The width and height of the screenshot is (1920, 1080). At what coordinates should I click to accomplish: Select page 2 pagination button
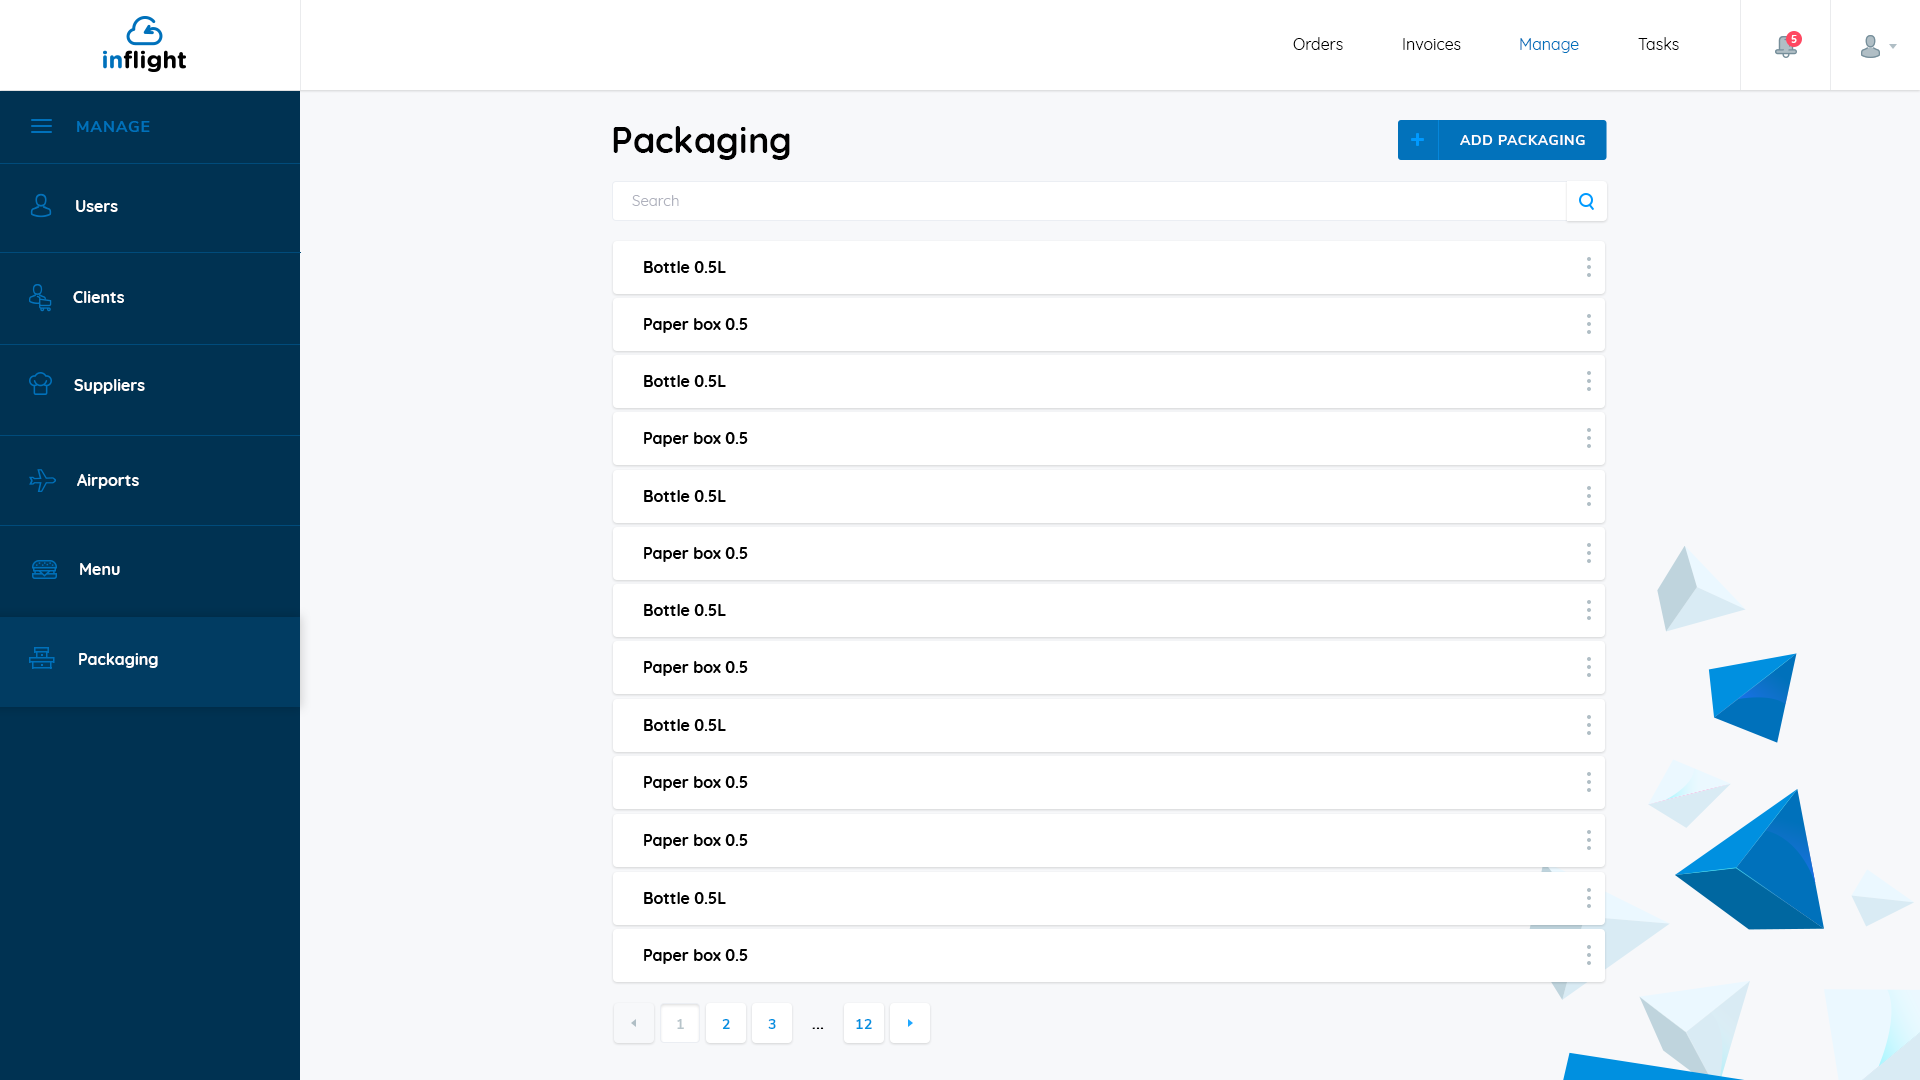coord(725,1023)
